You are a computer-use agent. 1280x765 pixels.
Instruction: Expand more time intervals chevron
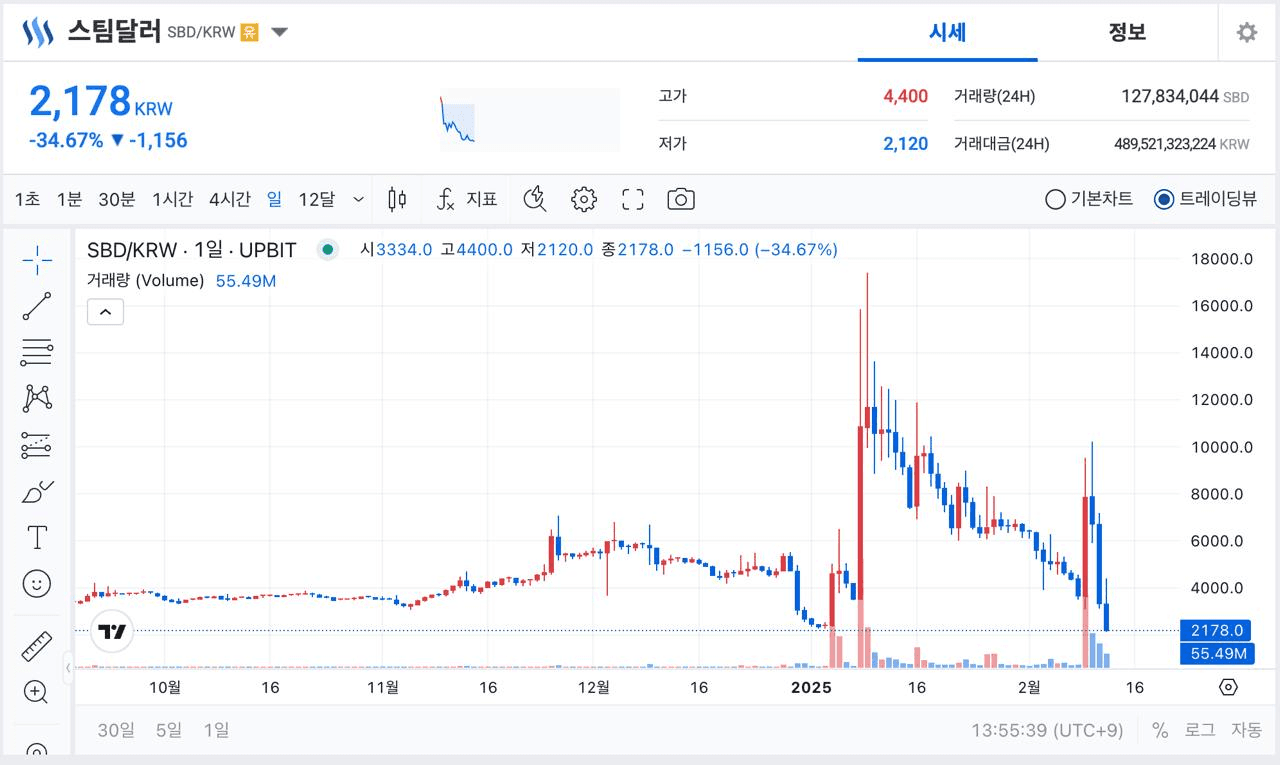click(x=359, y=199)
